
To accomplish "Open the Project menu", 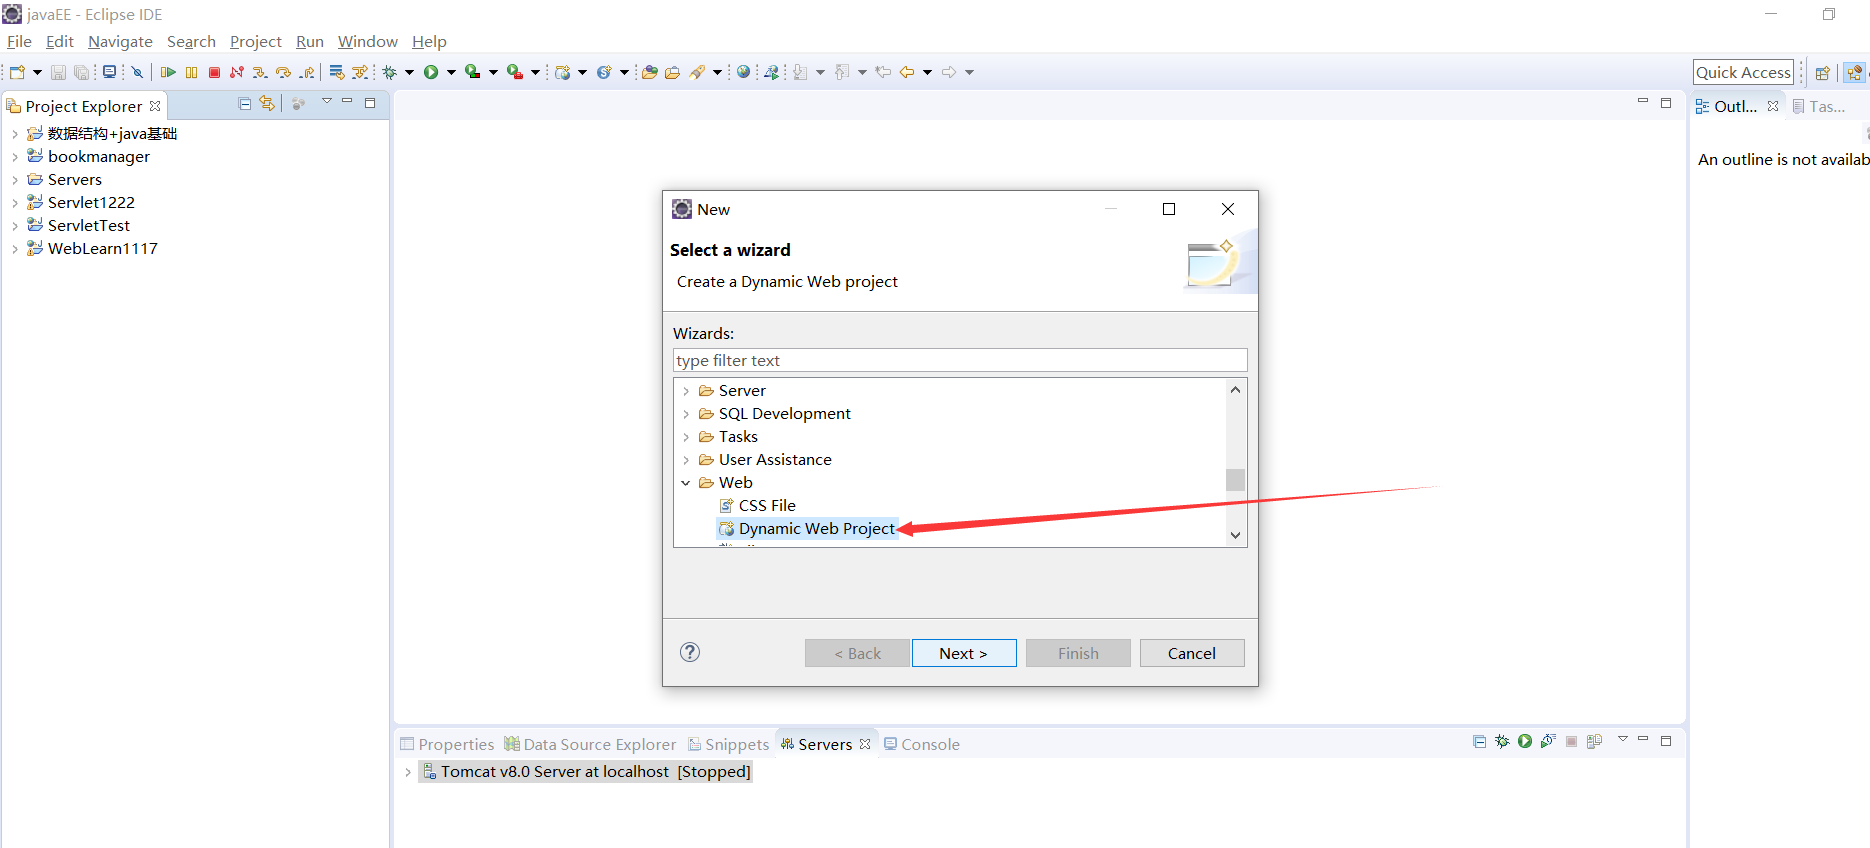I will pos(256,41).
